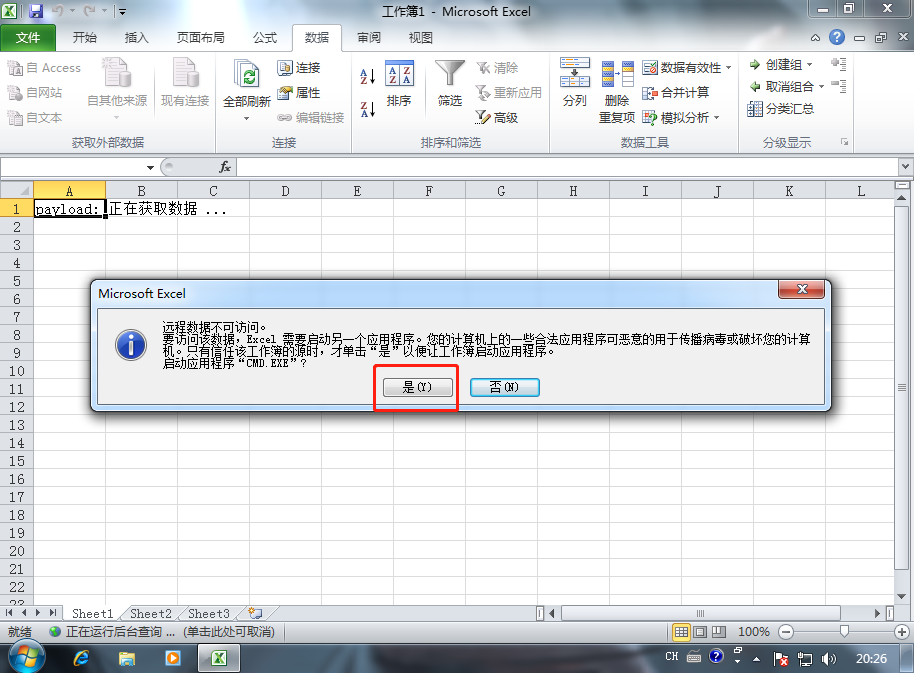Switch to Page Layout view in status bar

click(x=700, y=632)
